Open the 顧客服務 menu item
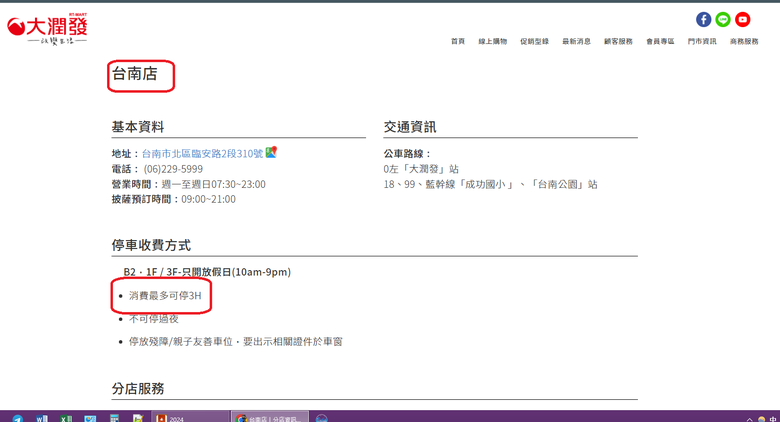The height and width of the screenshot is (422, 780). (618, 41)
